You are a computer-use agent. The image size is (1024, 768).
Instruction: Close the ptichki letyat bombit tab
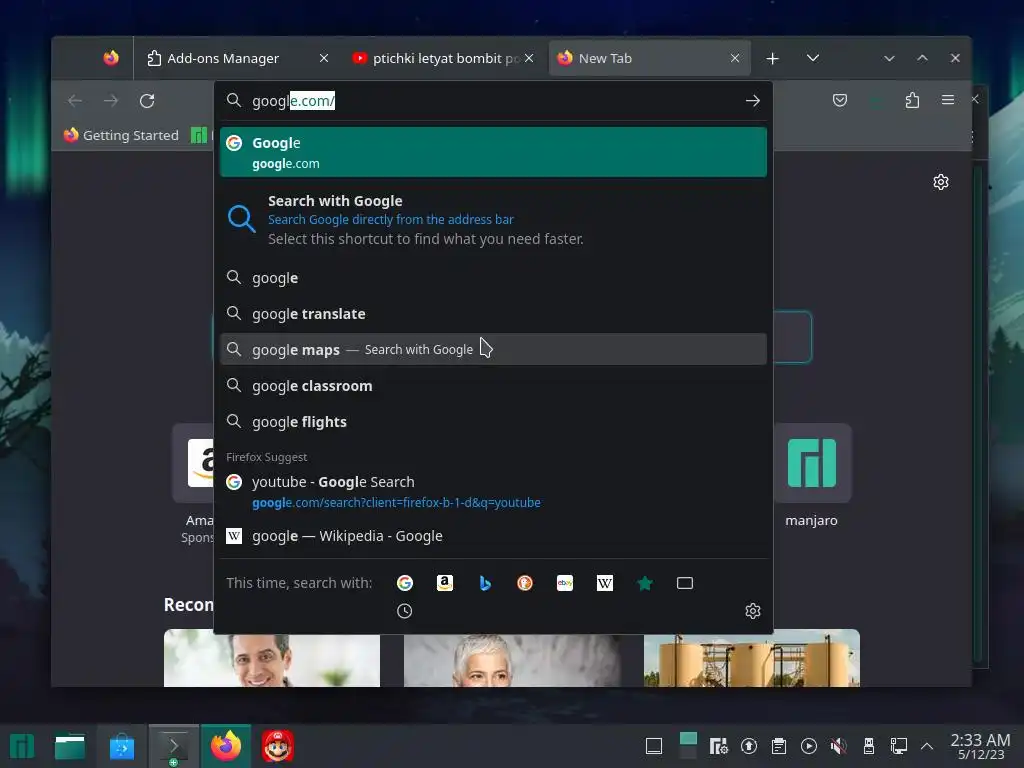tap(529, 58)
